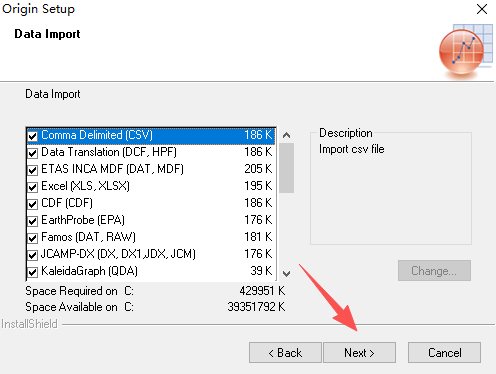
Task: Click the import list scrollbar thumb
Action: point(286,168)
